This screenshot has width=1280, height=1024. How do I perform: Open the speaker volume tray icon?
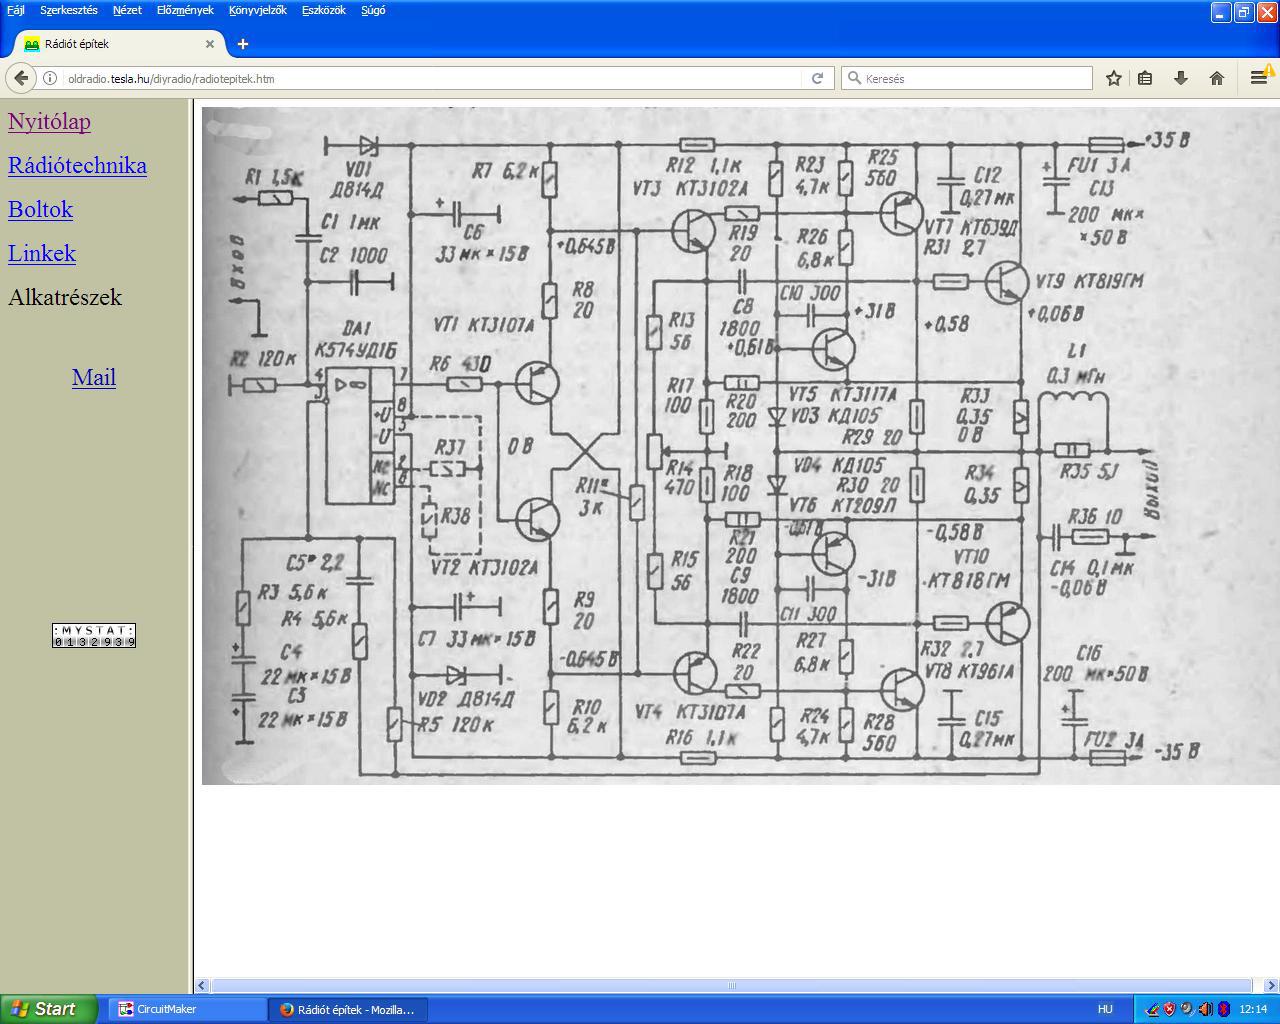[1205, 1009]
